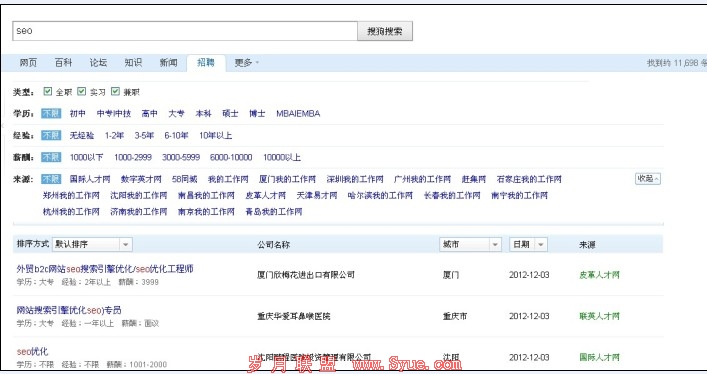Filter source by 郑州我的工作网
The image size is (707, 374).
pos(71,195)
